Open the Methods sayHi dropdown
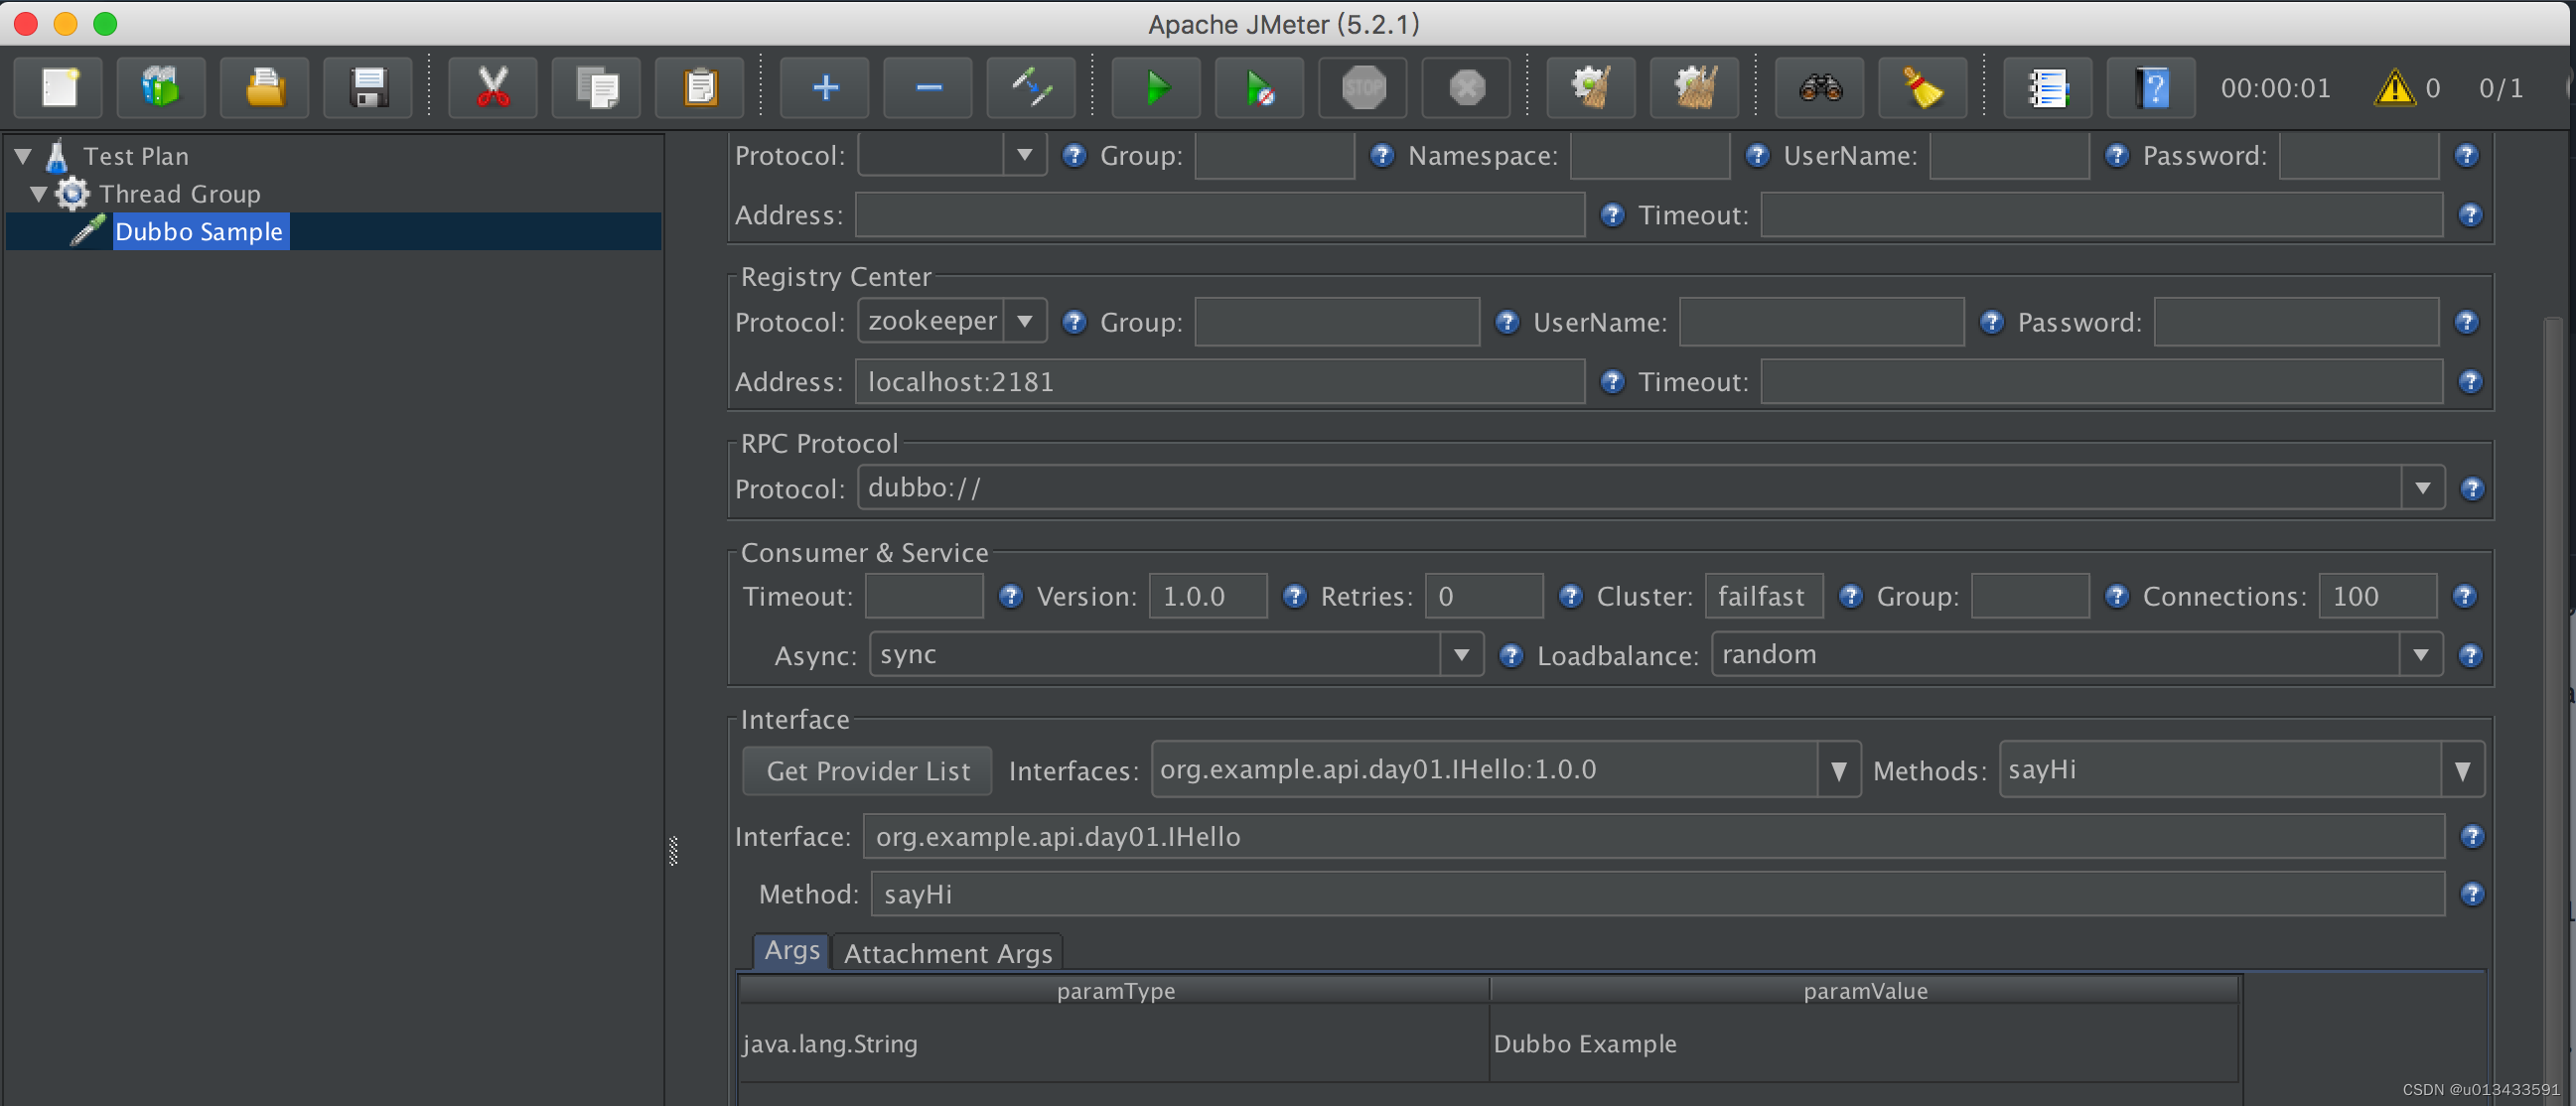Screen dimensions: 2576x1106 pos(2462,771)
